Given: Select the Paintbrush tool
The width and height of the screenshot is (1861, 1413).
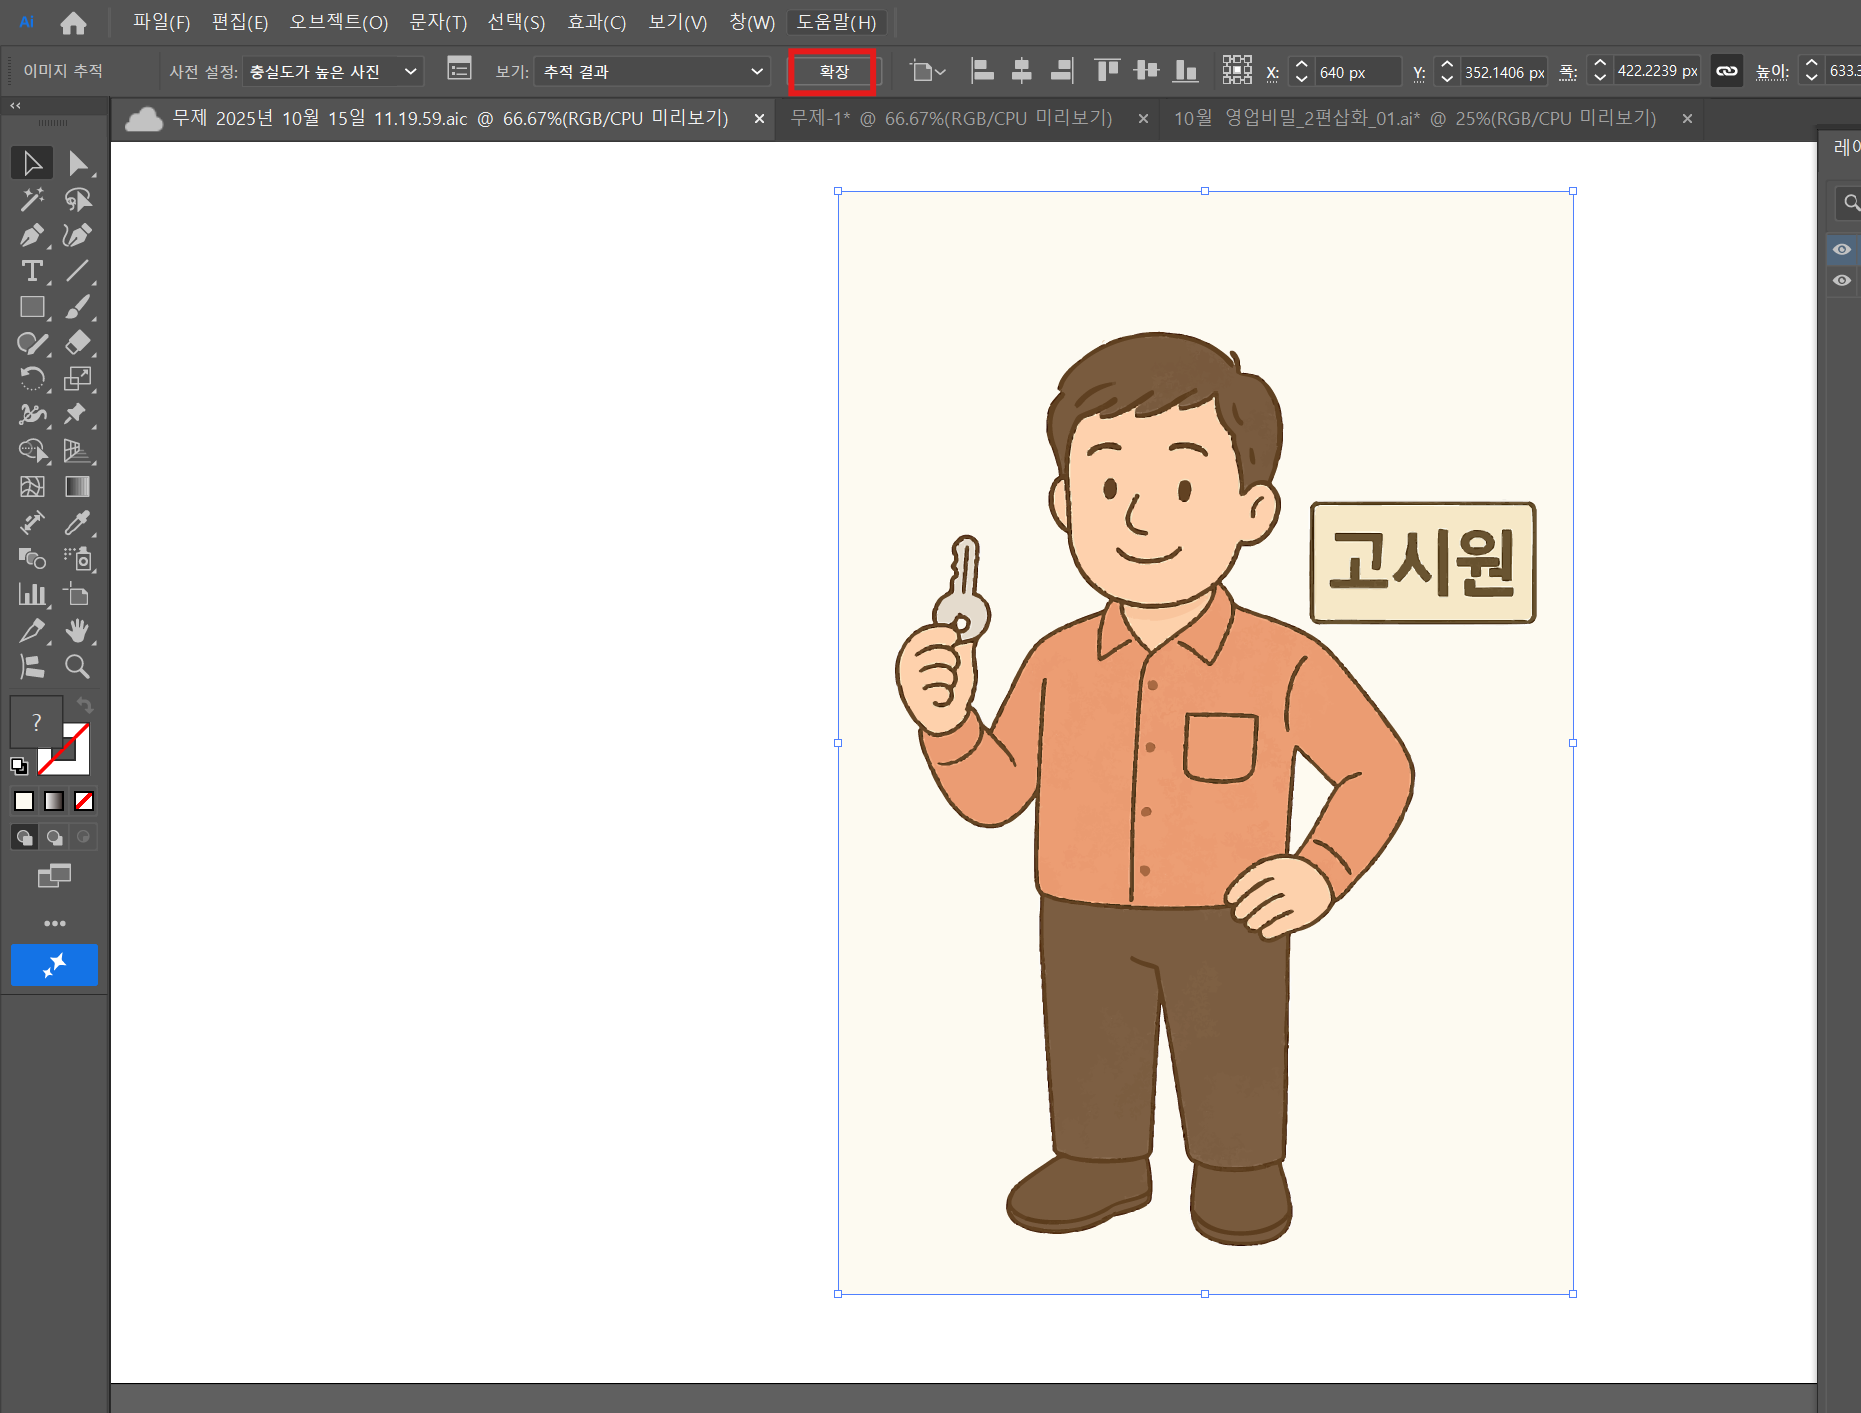Looking at the screenshot, I should coord(77,307).
